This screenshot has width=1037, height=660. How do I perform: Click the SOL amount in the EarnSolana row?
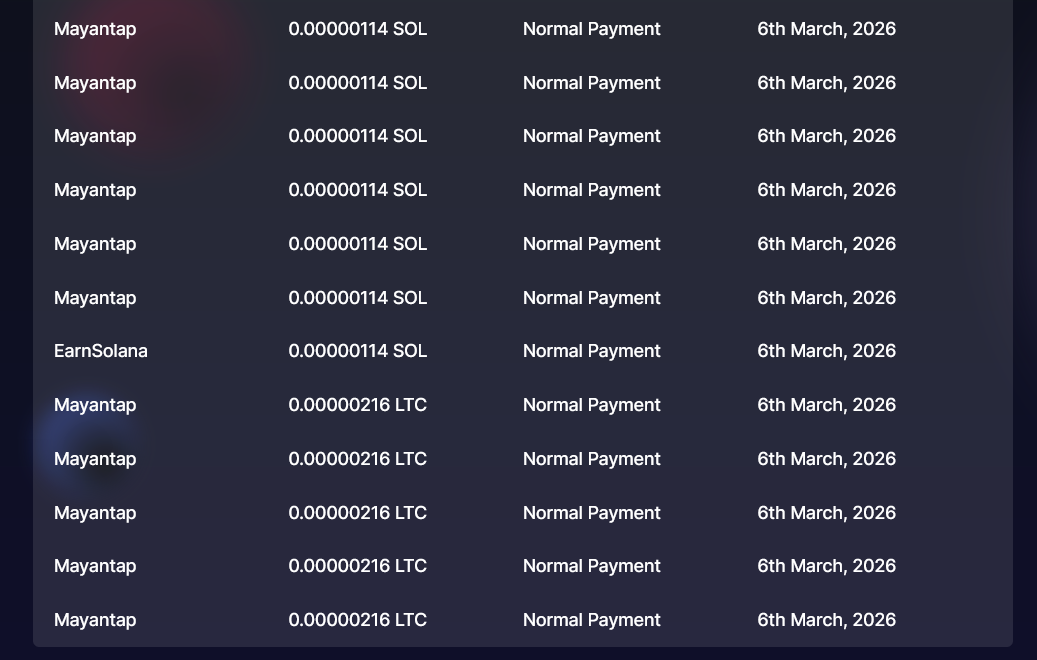[x=358, y=351]
